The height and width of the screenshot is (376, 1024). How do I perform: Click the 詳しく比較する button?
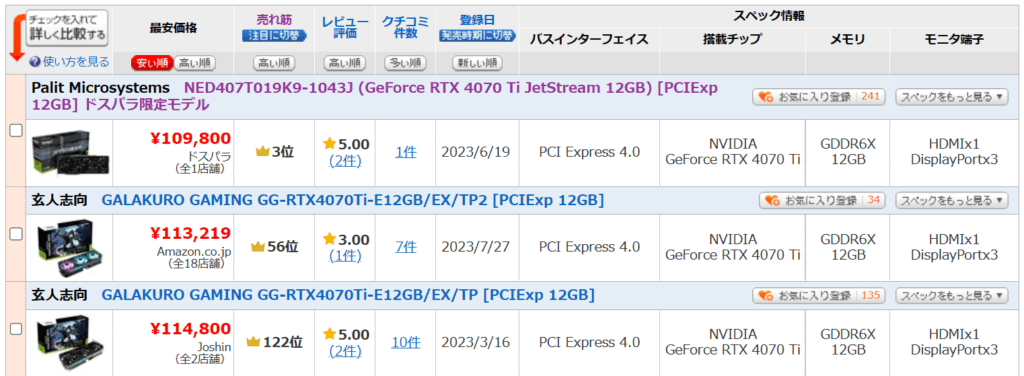point(67,28)
